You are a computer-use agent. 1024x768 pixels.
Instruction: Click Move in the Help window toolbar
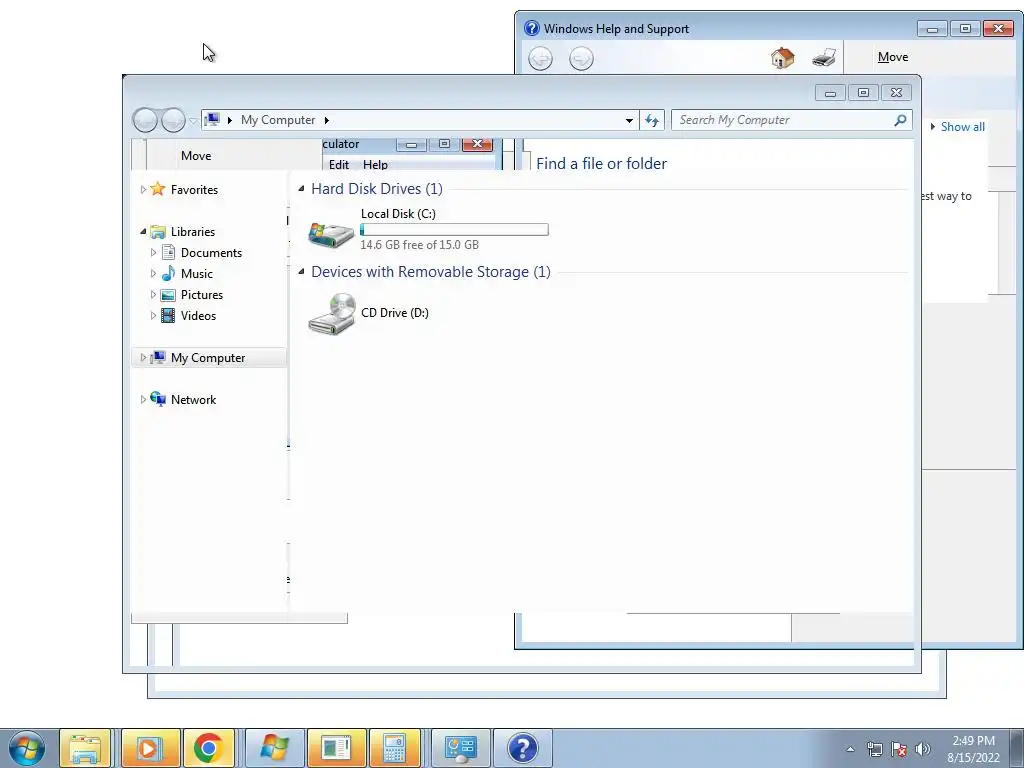click(x=893, y=57)
